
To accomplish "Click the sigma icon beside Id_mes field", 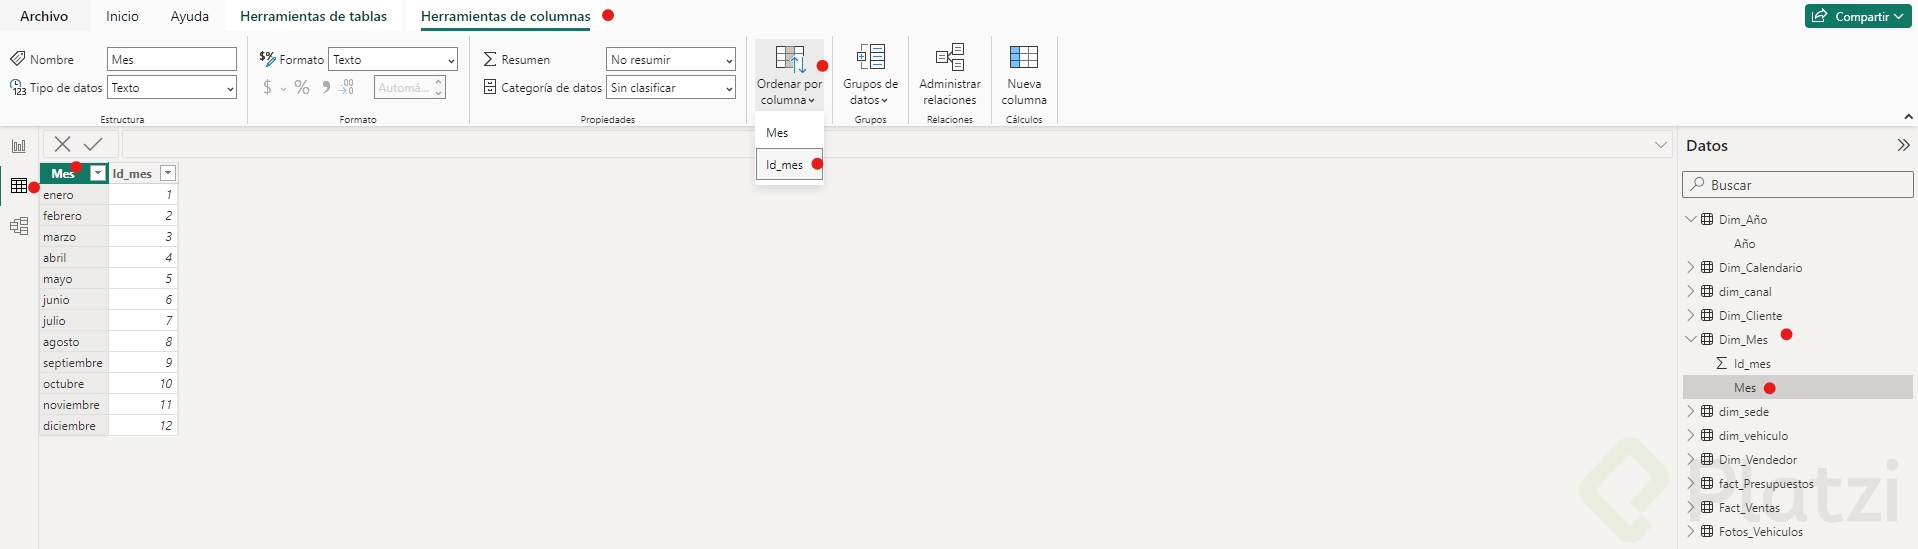I will click(1721, 364).
